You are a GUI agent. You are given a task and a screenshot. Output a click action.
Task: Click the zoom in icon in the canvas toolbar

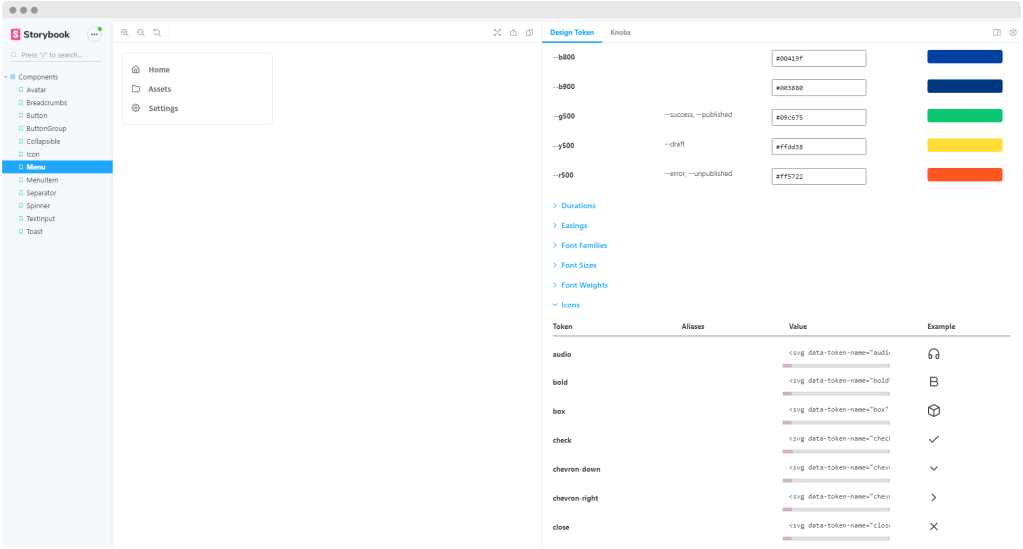[x=125, y=33]
